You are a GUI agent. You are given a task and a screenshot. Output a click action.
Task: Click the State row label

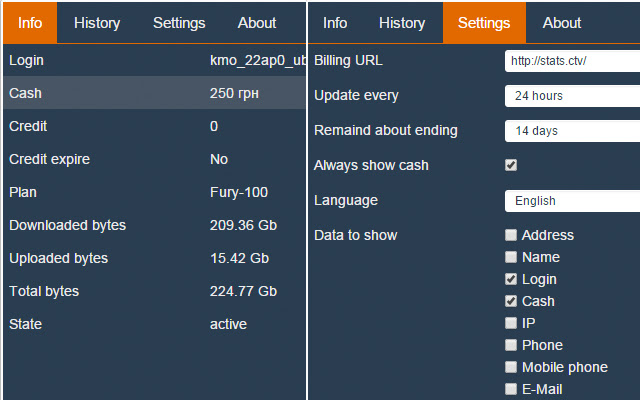[x=25, y=324]
